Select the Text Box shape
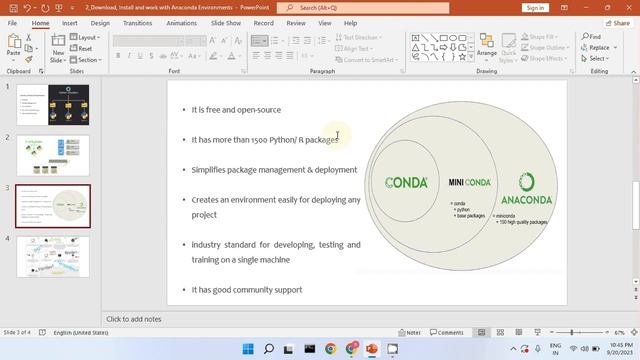 415,38
